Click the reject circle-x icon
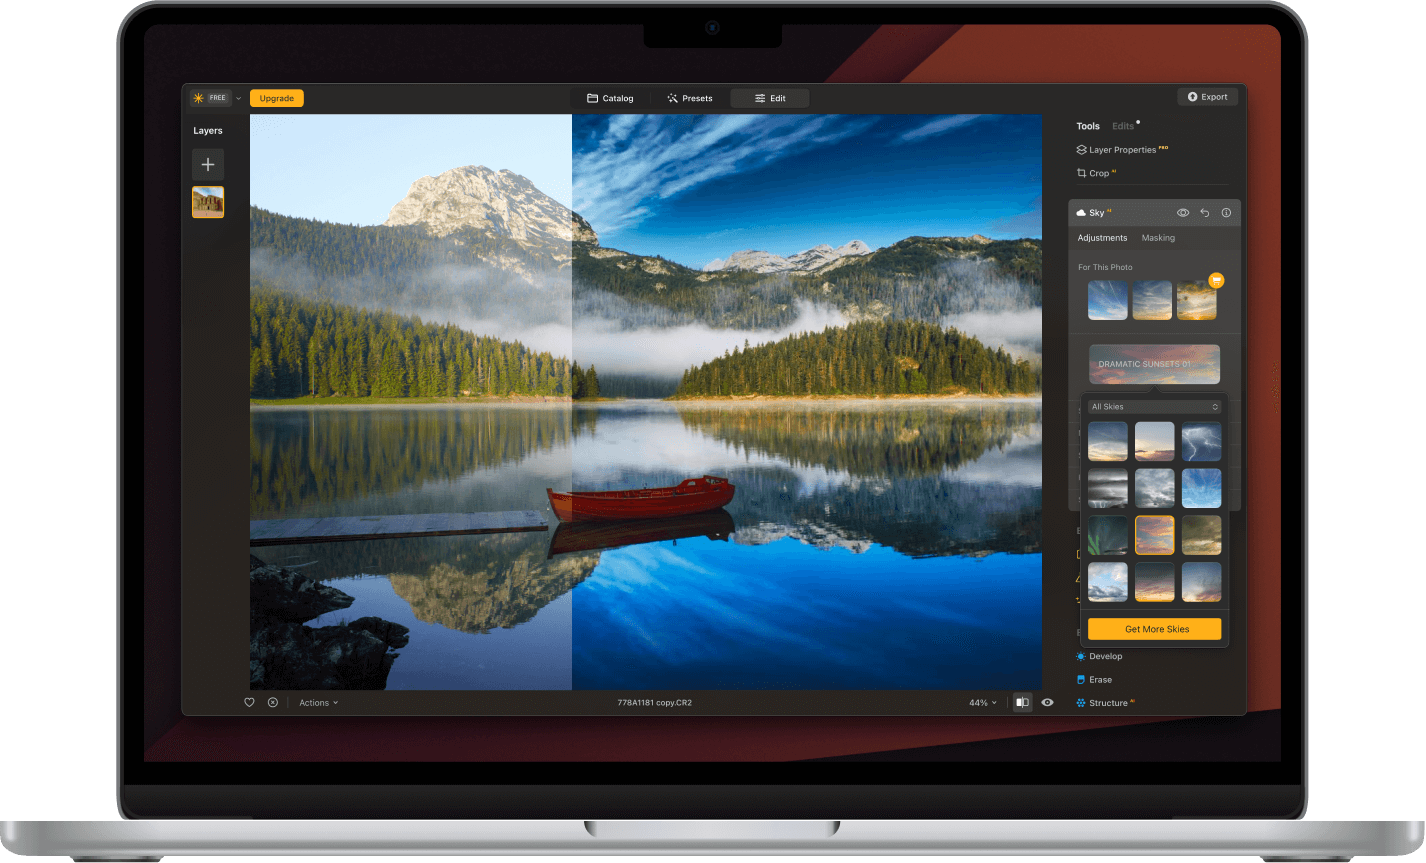This screenshot has width=1426, height=863. pyautogui.click(x=273, y=703)
